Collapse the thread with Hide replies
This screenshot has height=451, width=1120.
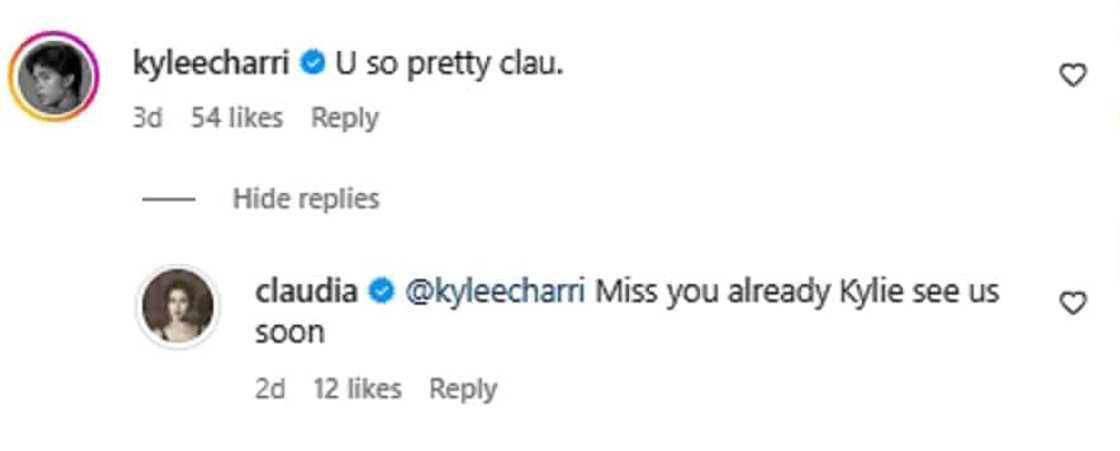(x=306, y=199)
